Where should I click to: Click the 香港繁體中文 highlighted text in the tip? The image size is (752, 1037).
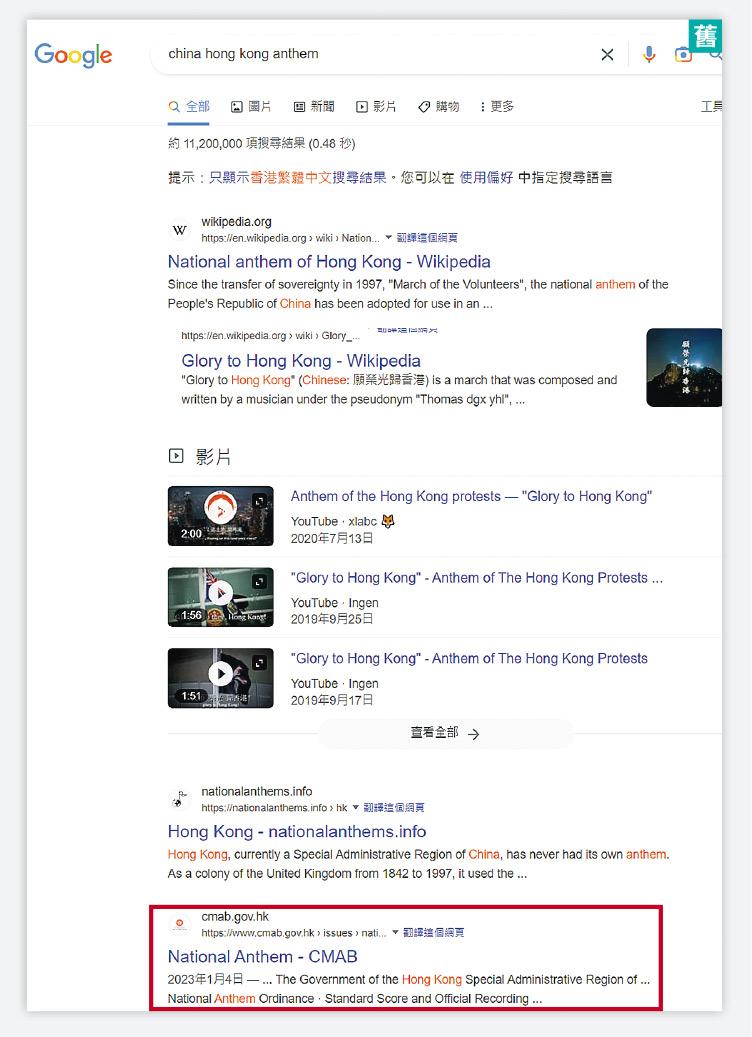(290, 177)
